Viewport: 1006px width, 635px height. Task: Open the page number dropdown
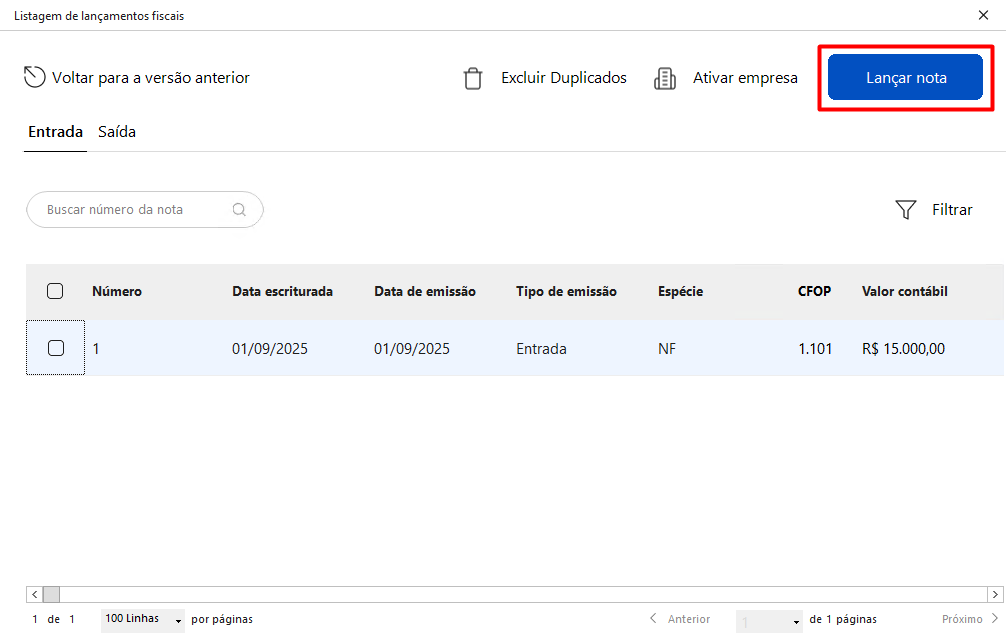tap(769, 621)
